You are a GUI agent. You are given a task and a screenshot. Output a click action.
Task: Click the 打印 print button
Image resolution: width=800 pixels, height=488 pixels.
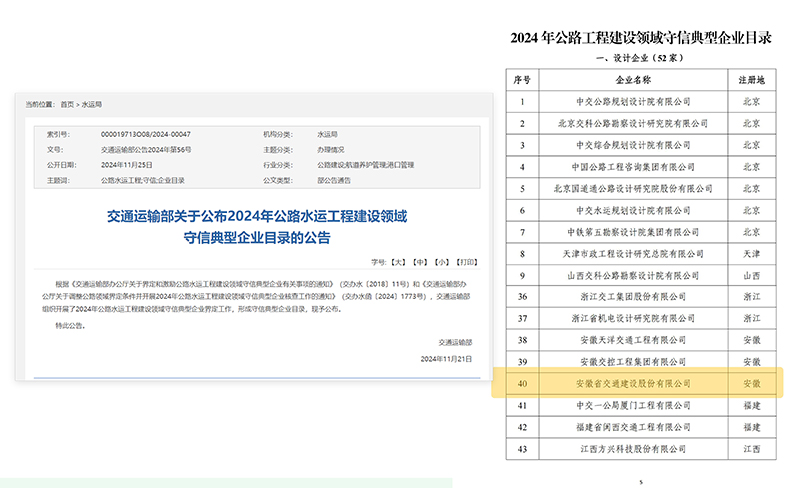click(x=466, y=261)
